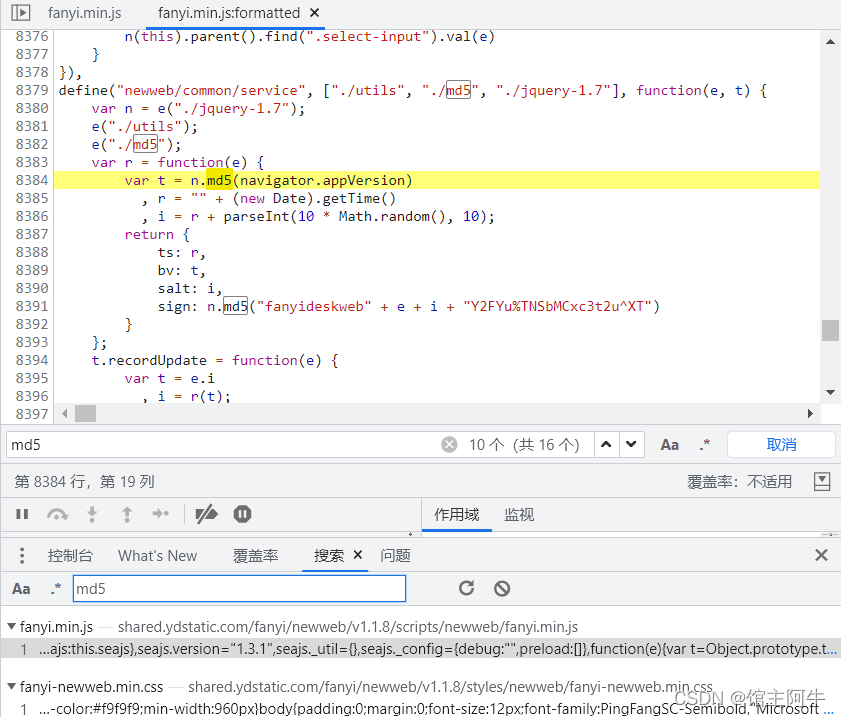Image resolution: width=841 pixels, height=717 pixels.
Task: Open the drawer three-dot menu
Action: [22, 556]
